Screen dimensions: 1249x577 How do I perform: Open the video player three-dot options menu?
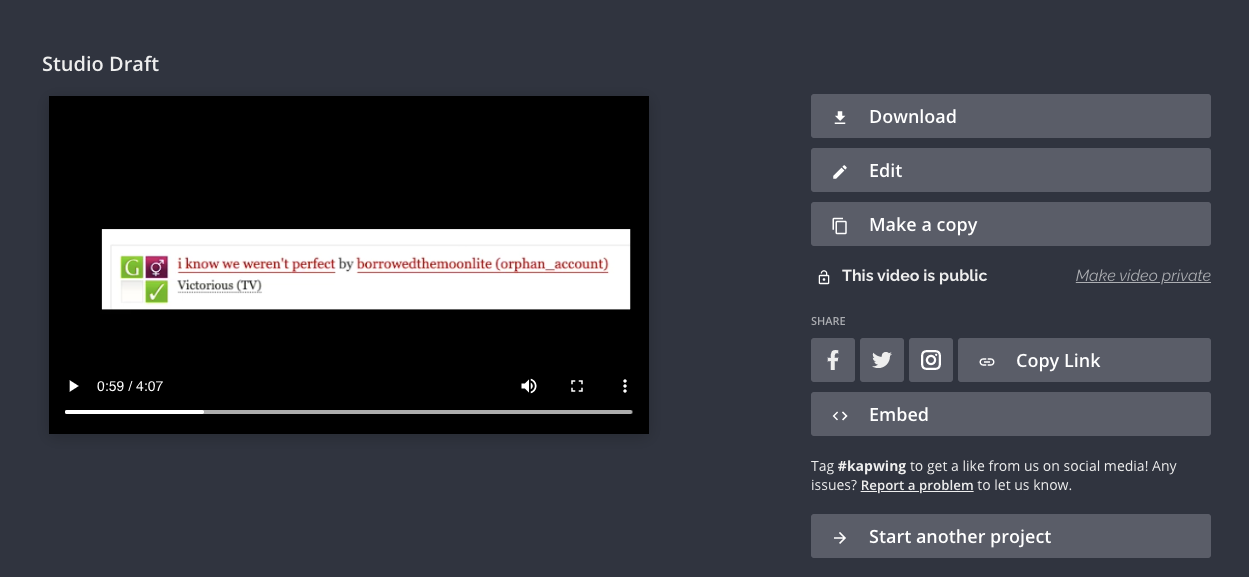(x=625, y=386)
